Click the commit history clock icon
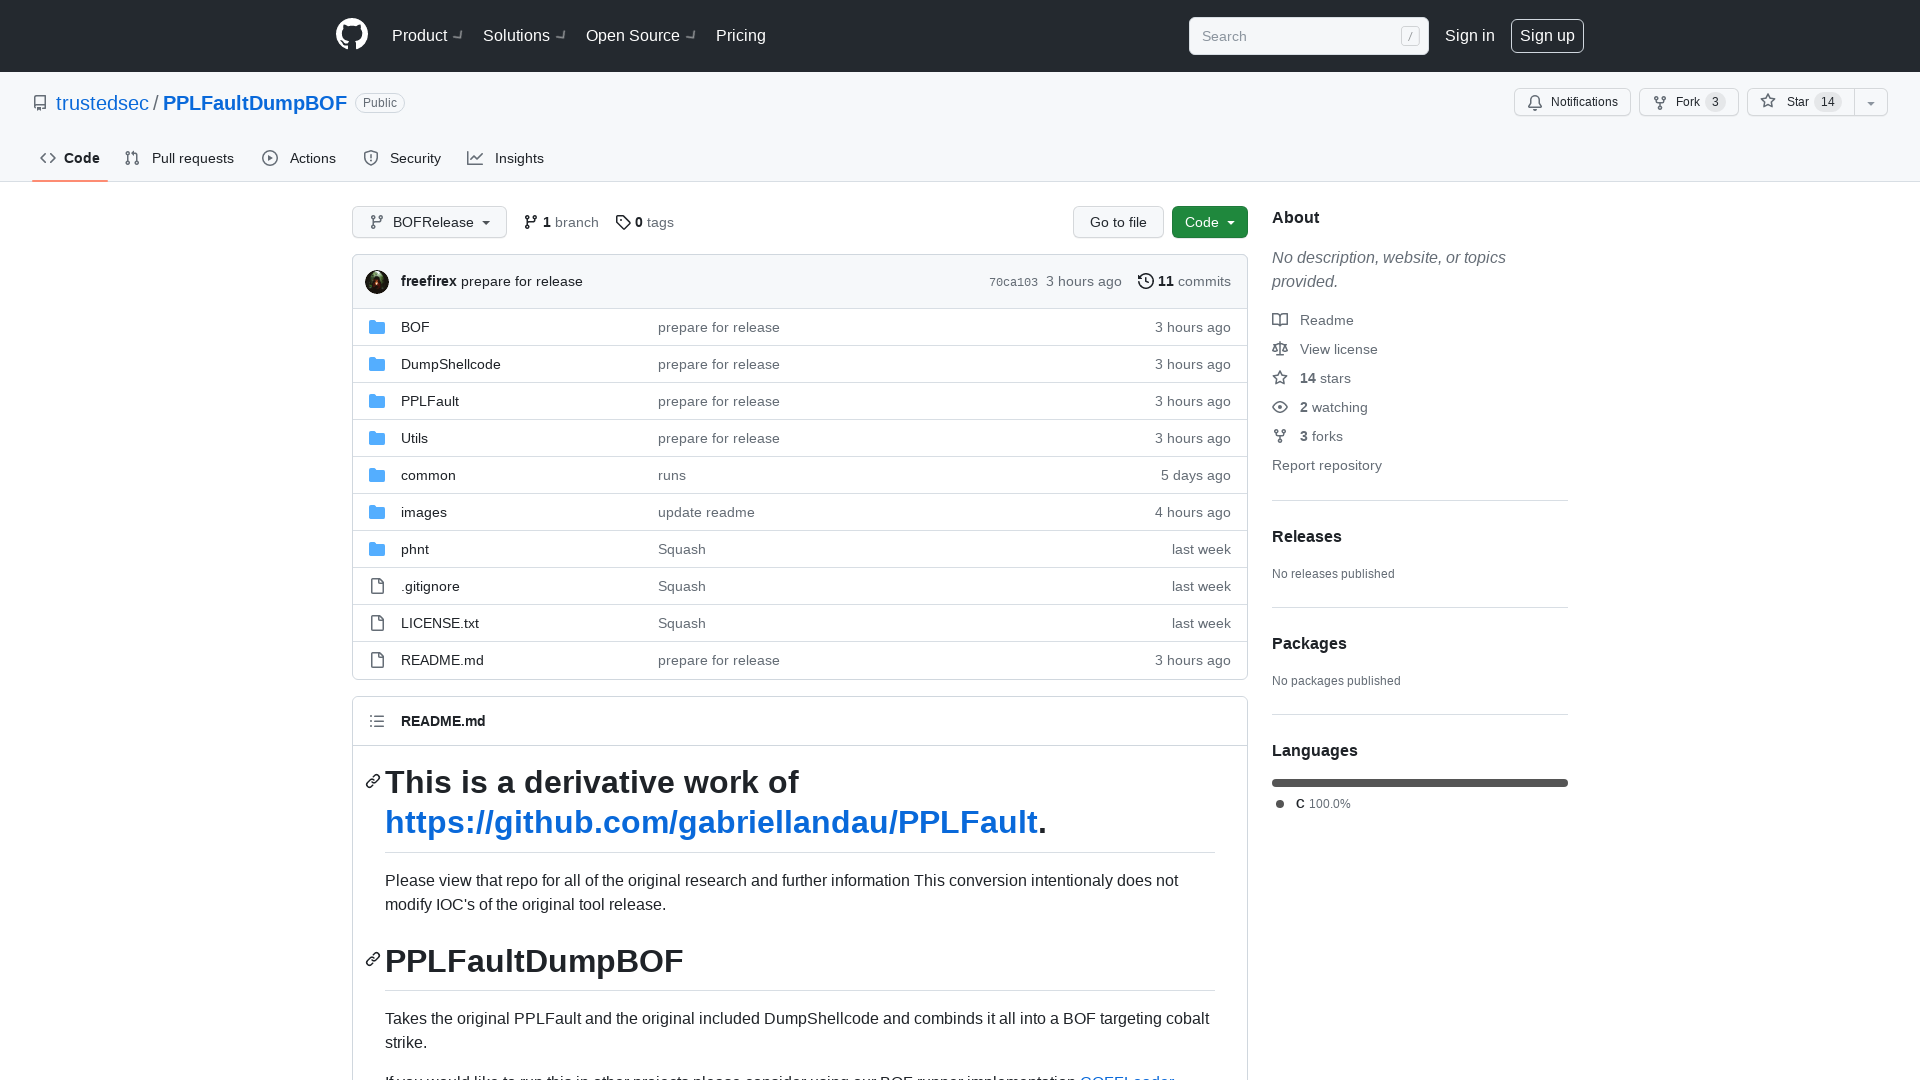 (1146, 281)
